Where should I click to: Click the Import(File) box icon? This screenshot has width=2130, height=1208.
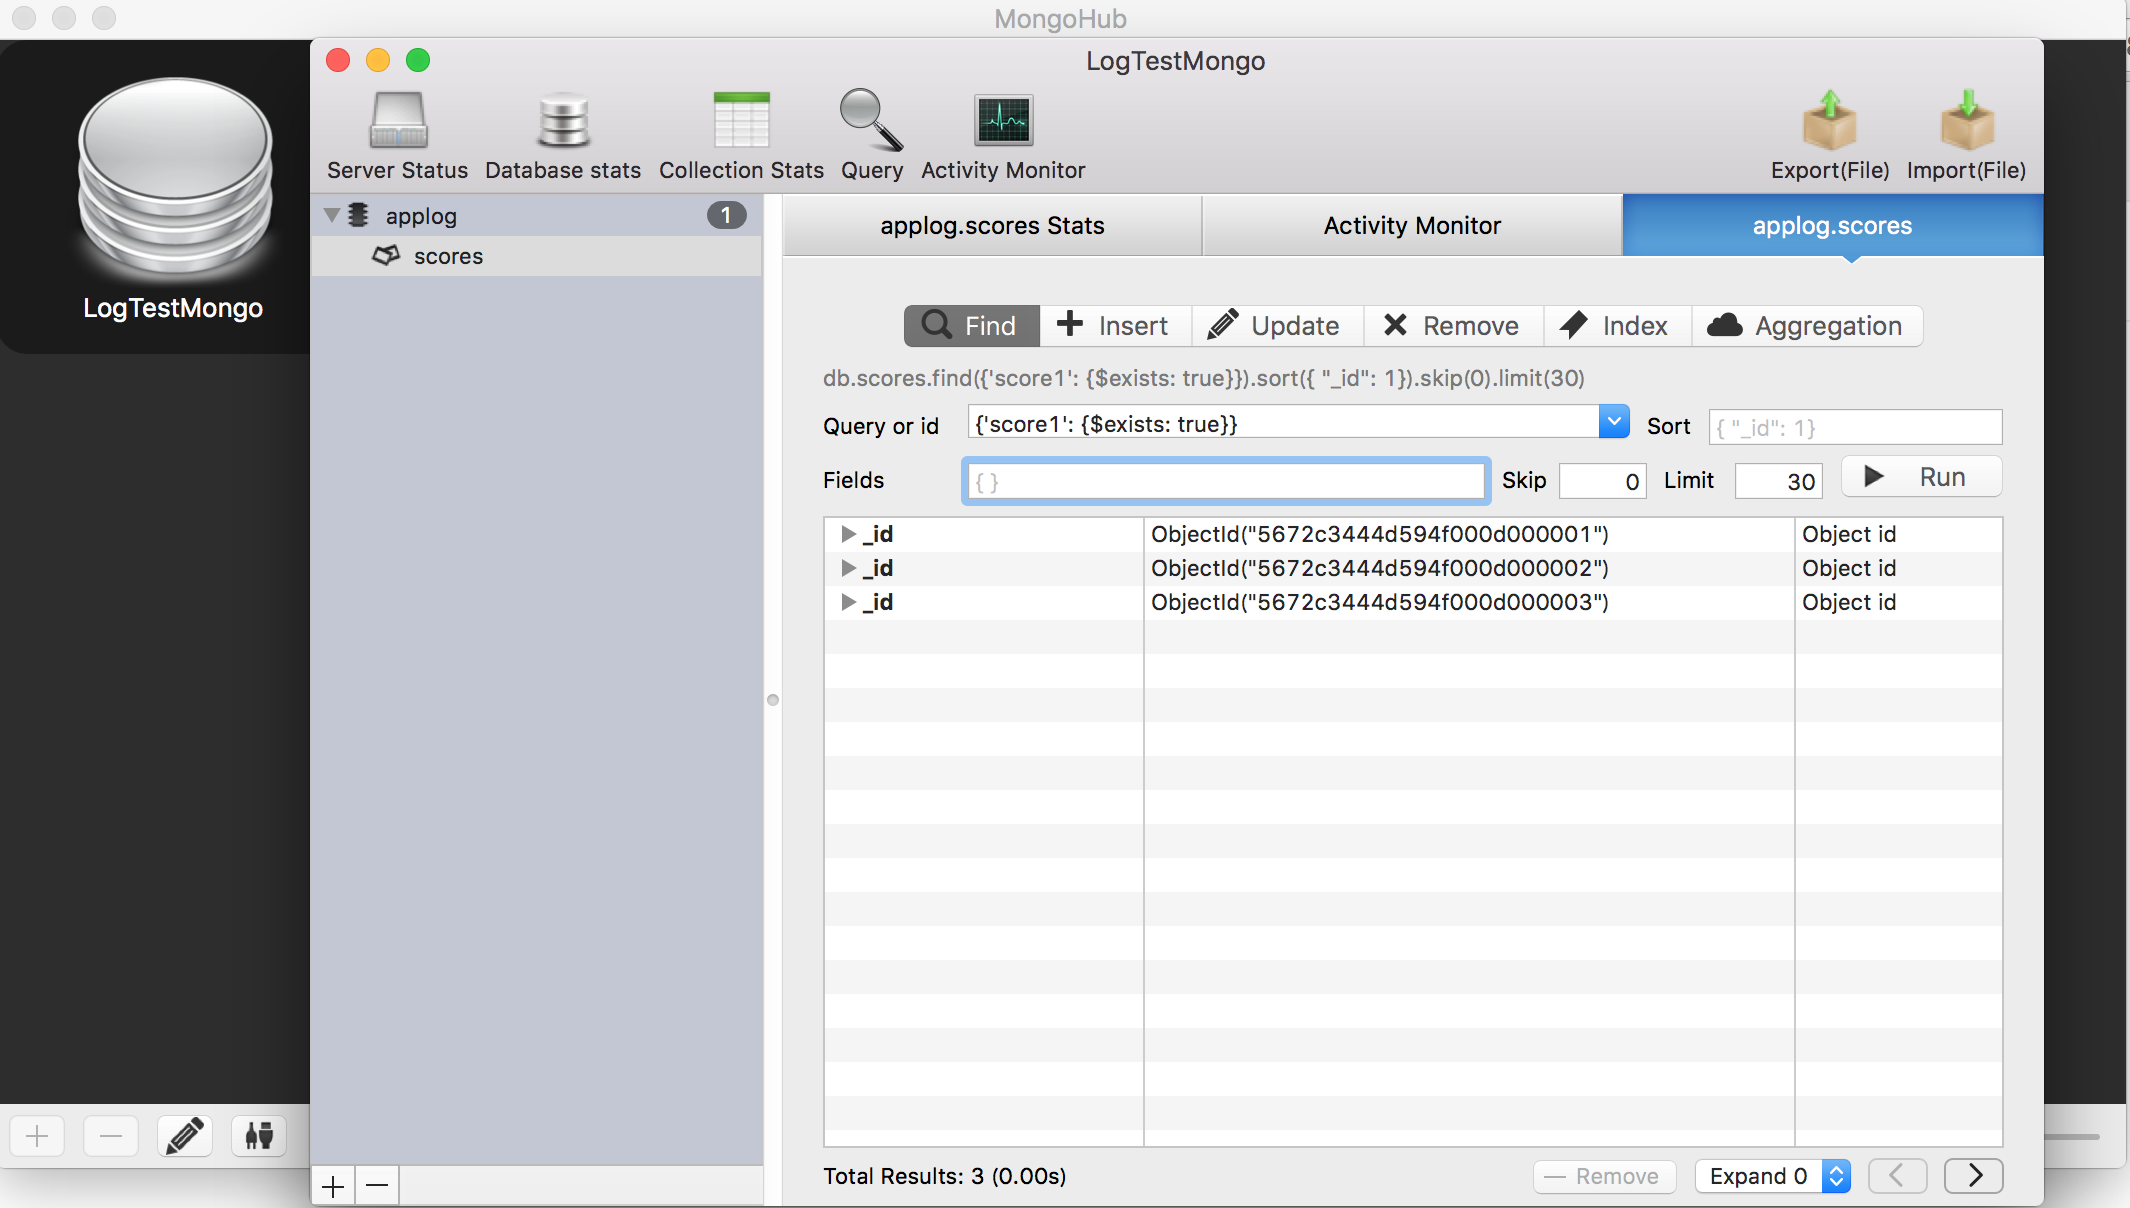click(x=1967, y=120)
